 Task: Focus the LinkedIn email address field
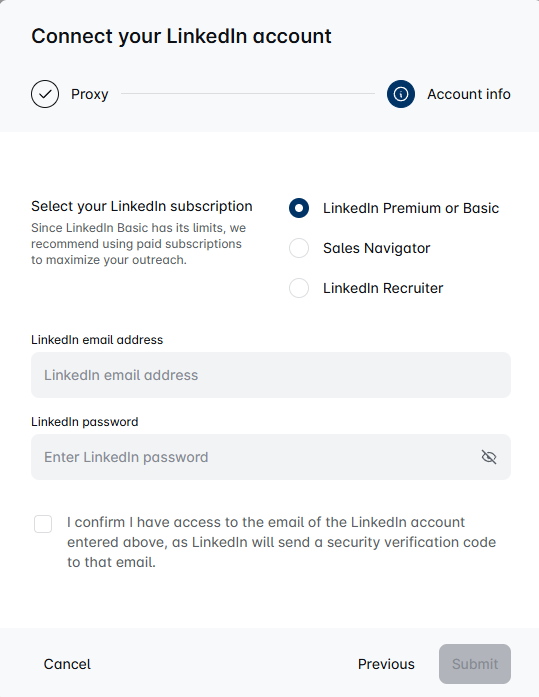[271, 375]
